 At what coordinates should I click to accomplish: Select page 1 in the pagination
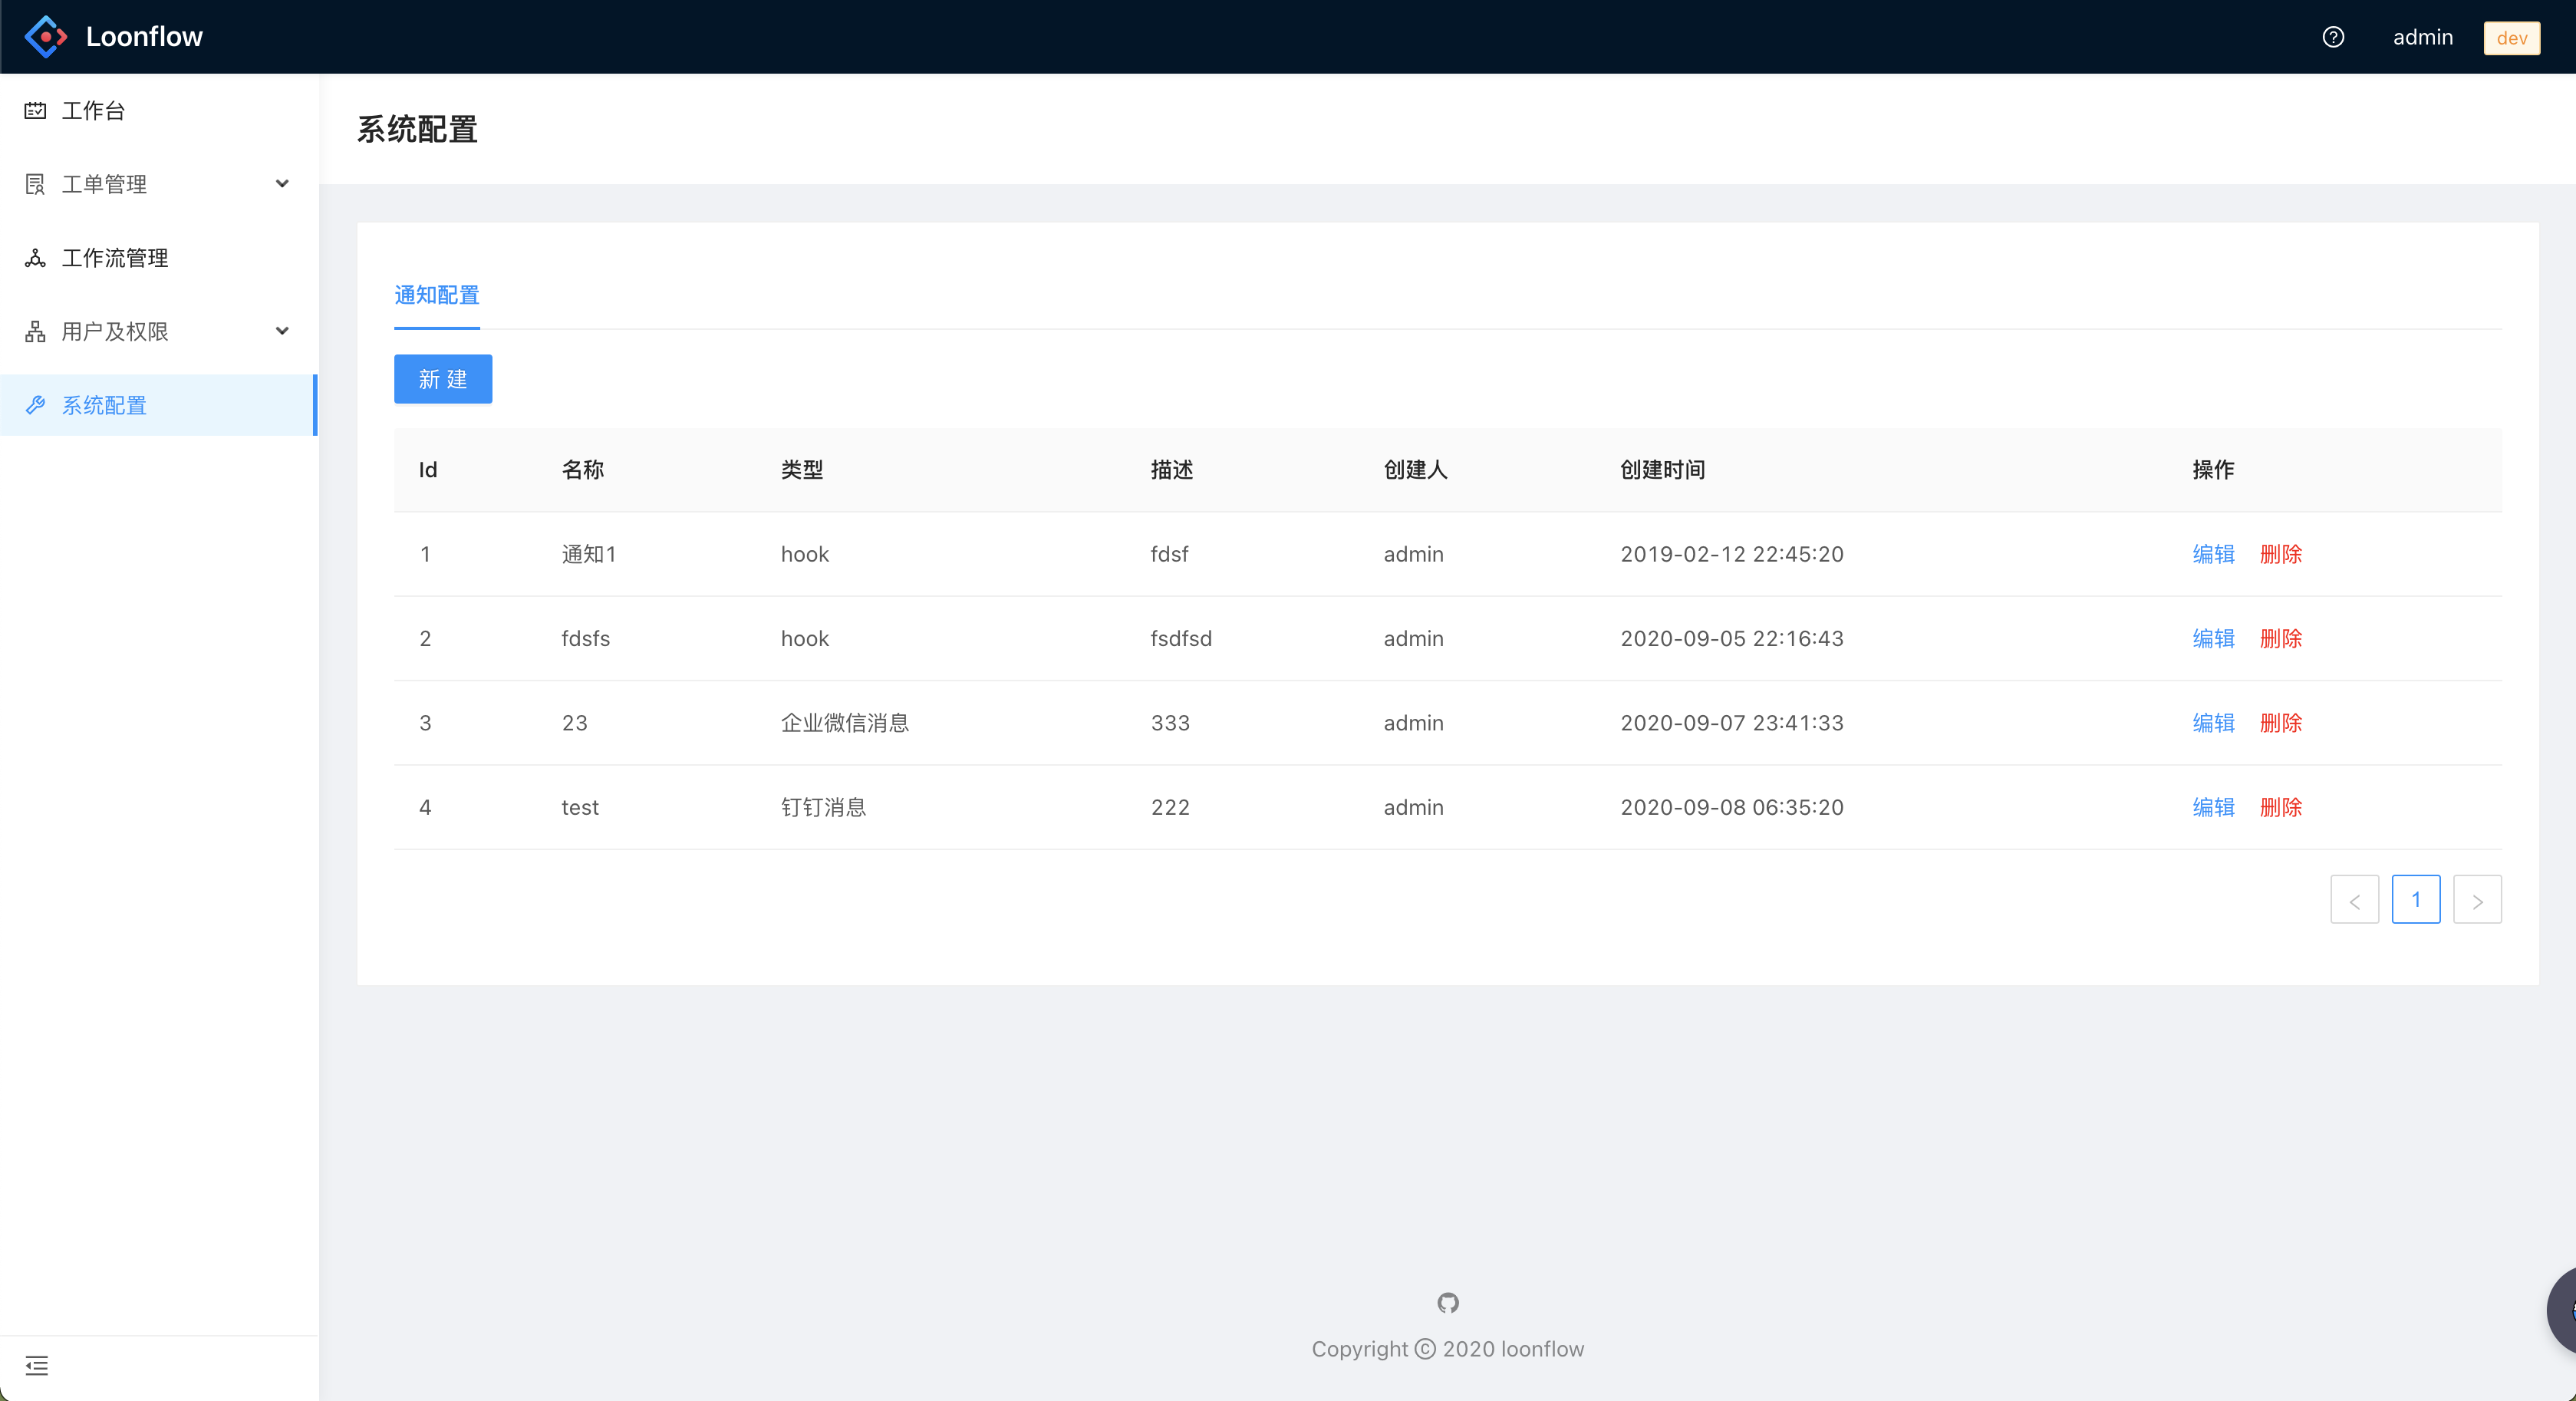(x=2416, y=899)
